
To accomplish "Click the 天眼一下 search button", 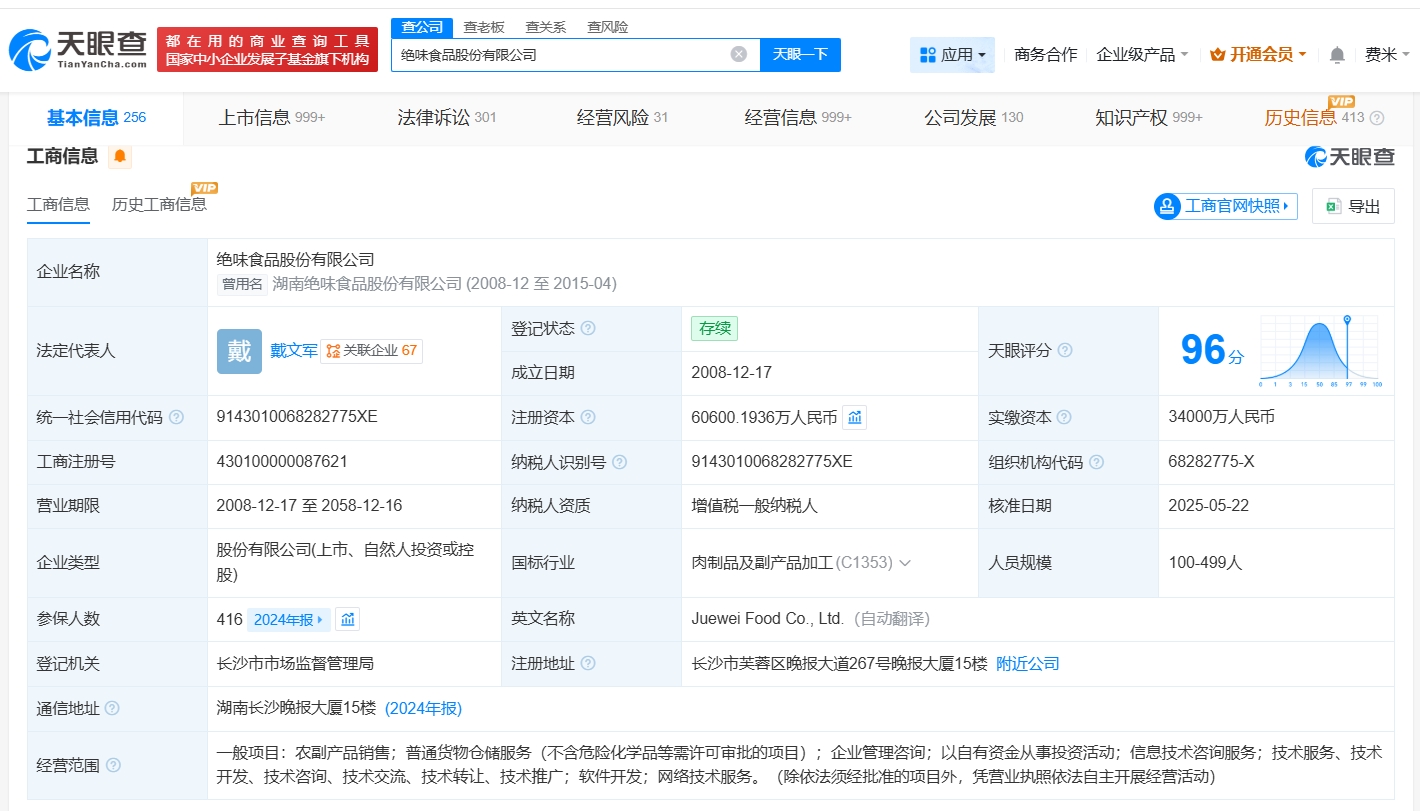I will [x=800, y=54].
